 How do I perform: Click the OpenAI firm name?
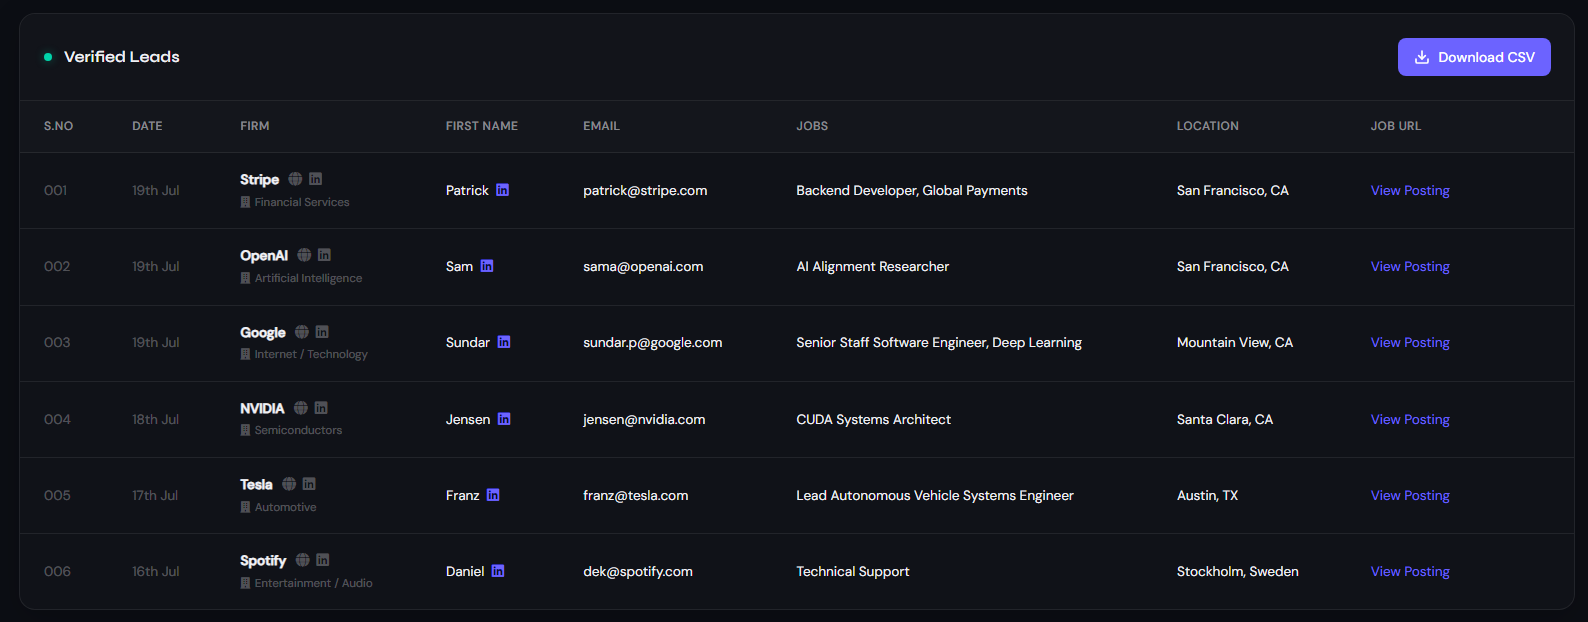264,255
